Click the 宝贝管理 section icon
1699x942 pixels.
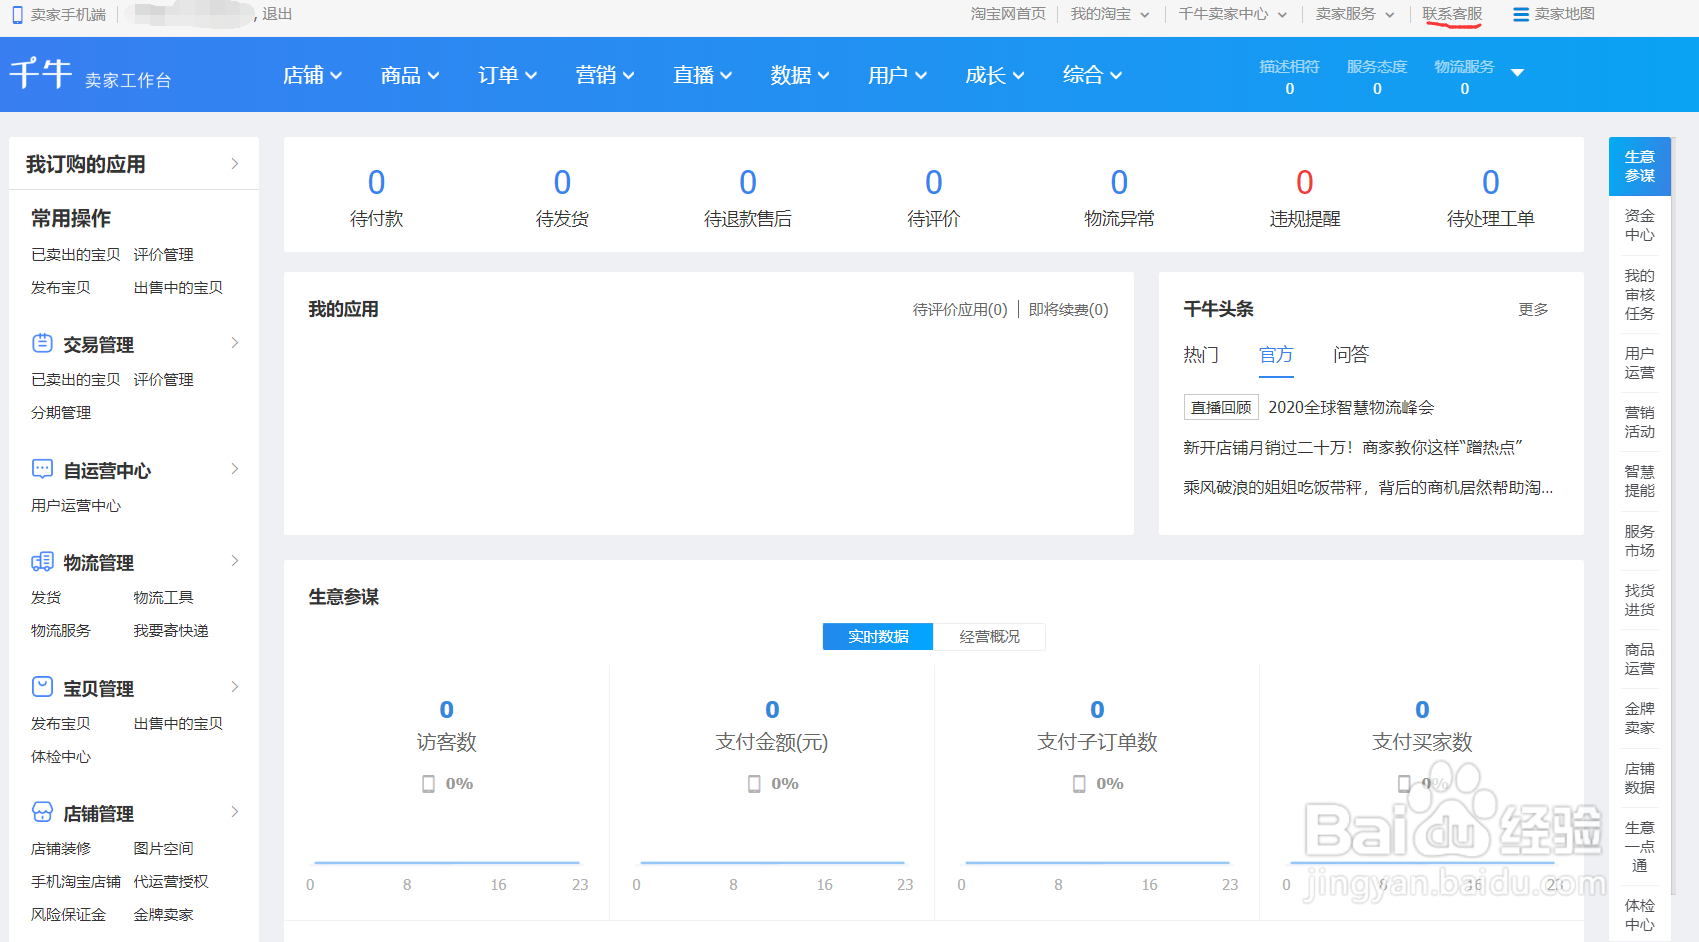[42, 687]
